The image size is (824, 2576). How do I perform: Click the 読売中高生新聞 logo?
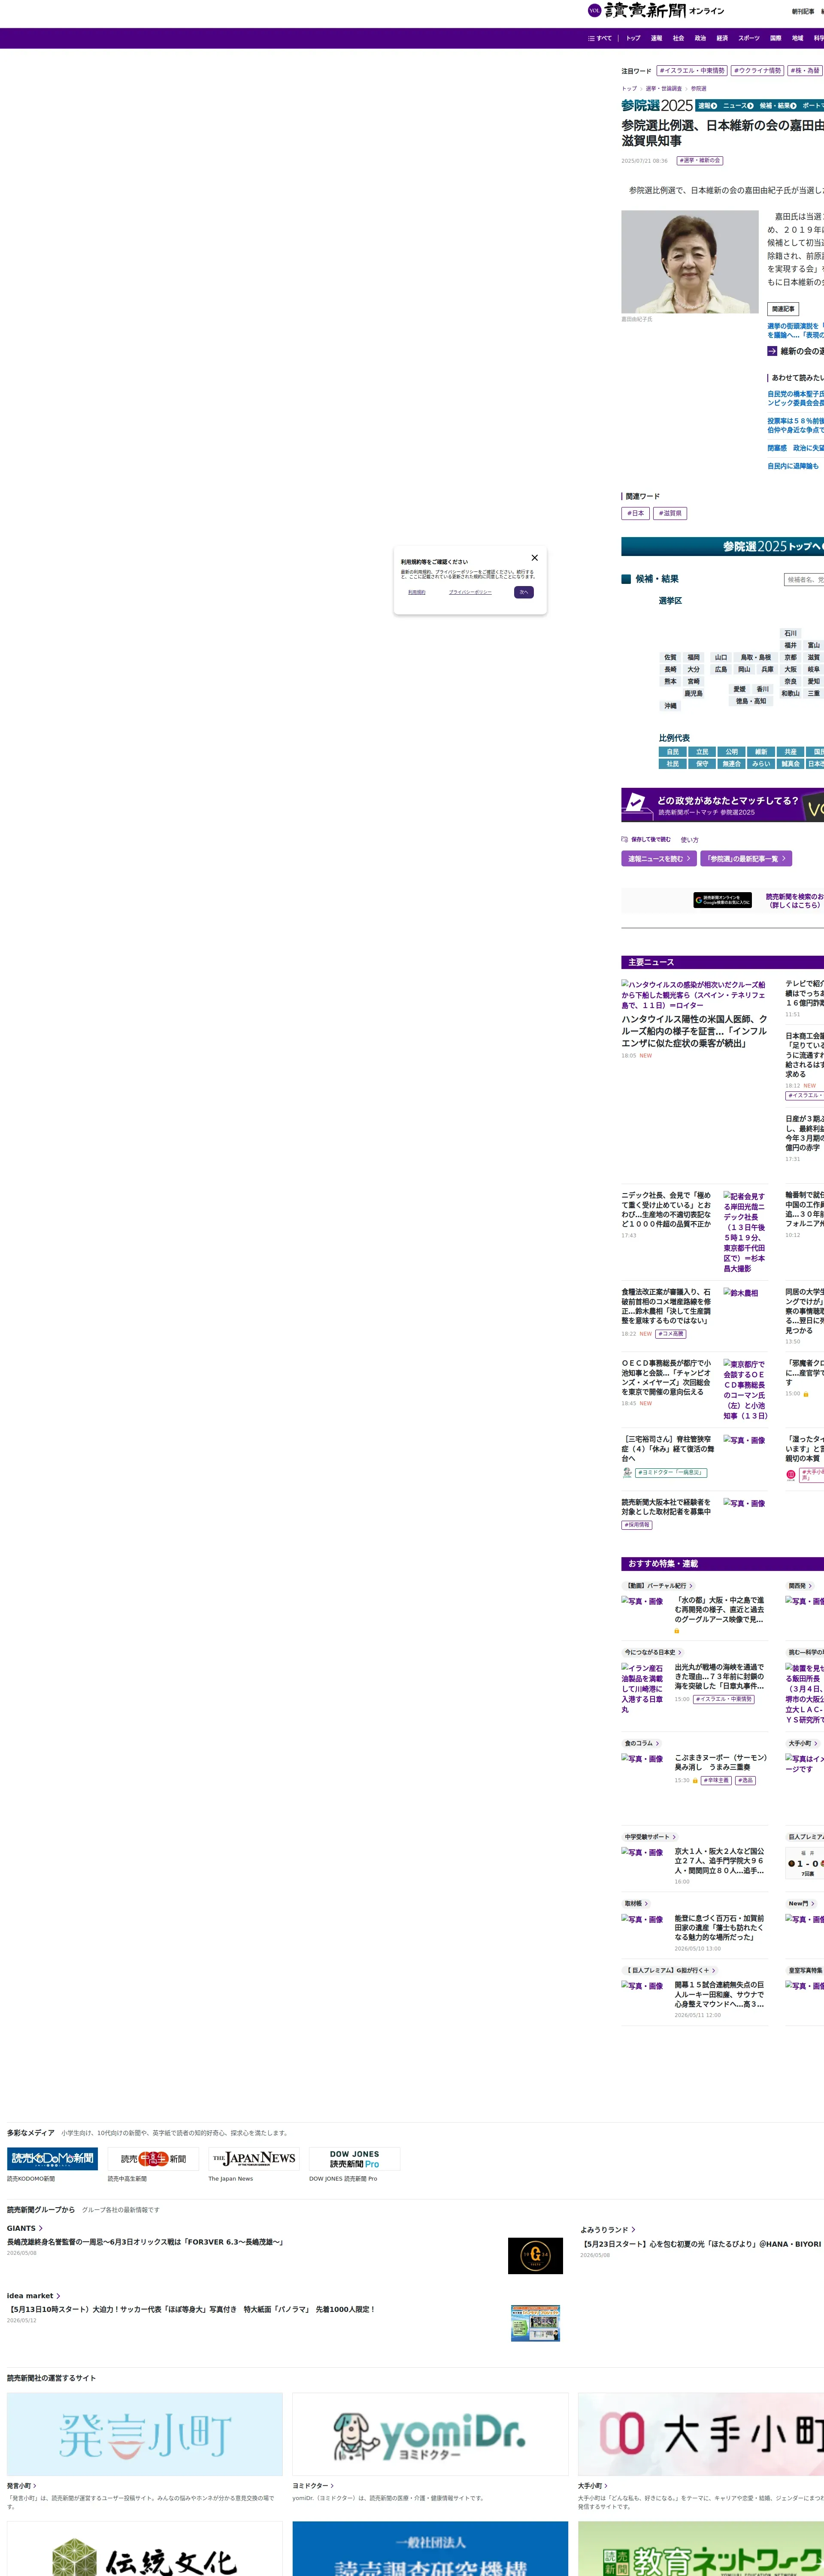click(x=153, y=2159)
